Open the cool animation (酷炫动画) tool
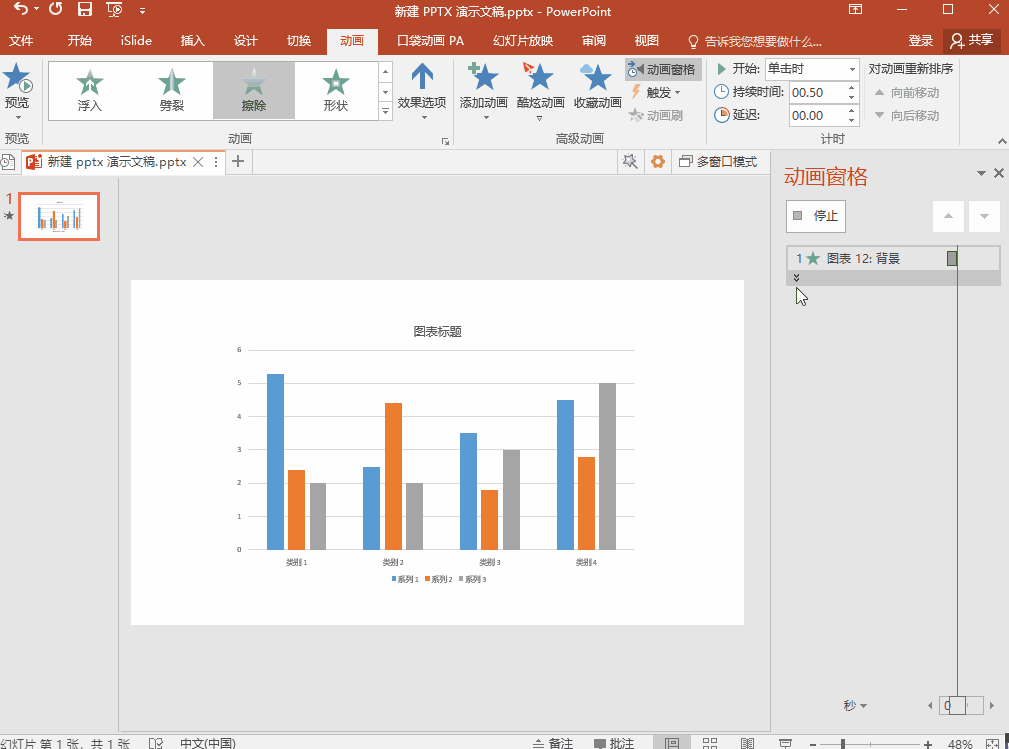Viewport: 1009px width, 749px height. coord(540,78)
